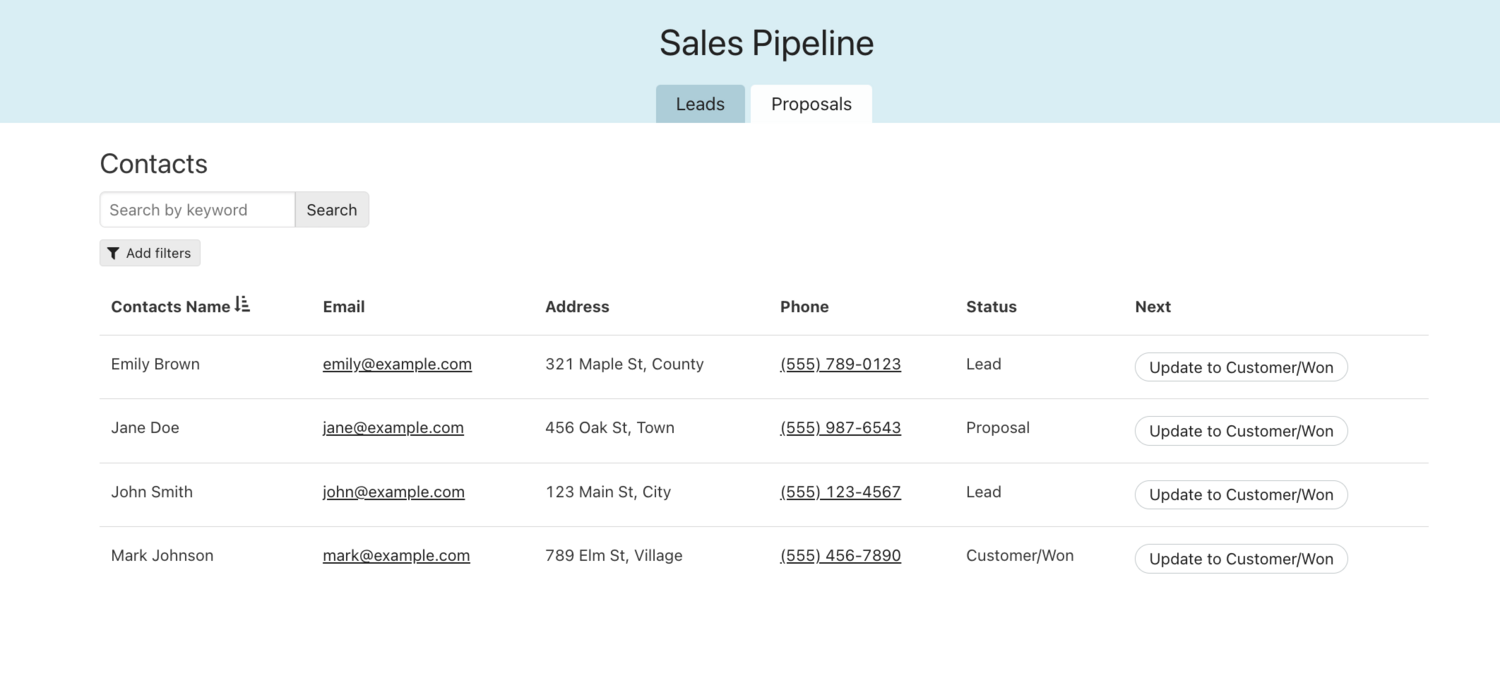Open mark@example.com email link

pyautogui.click(x=396, y=555)
